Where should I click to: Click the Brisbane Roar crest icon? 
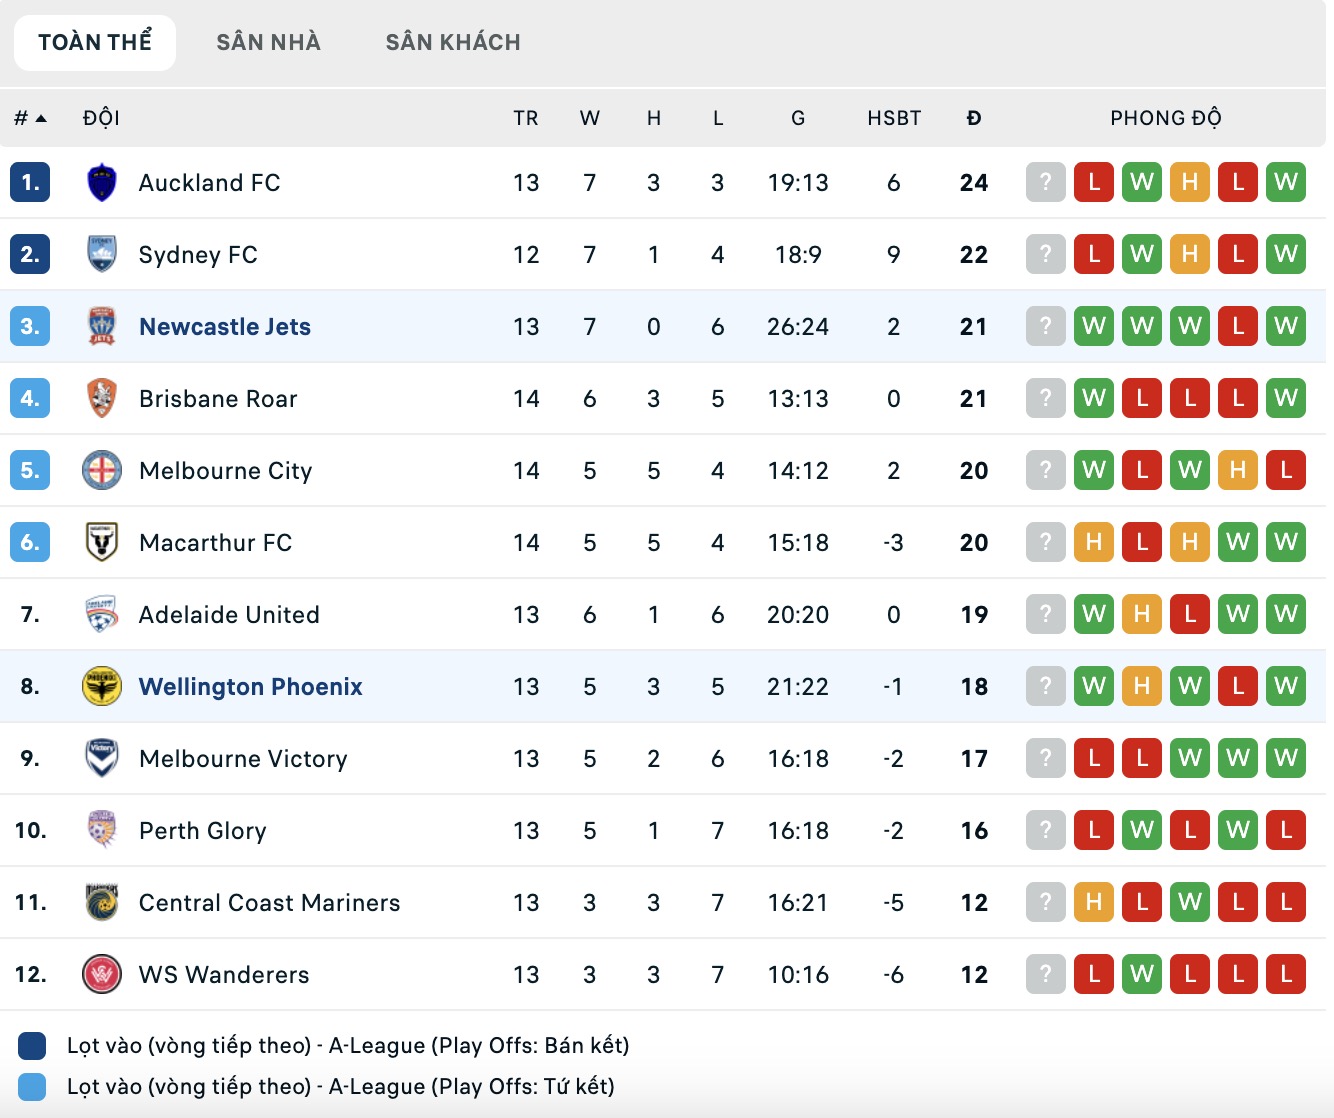click(x=102, y=399)
